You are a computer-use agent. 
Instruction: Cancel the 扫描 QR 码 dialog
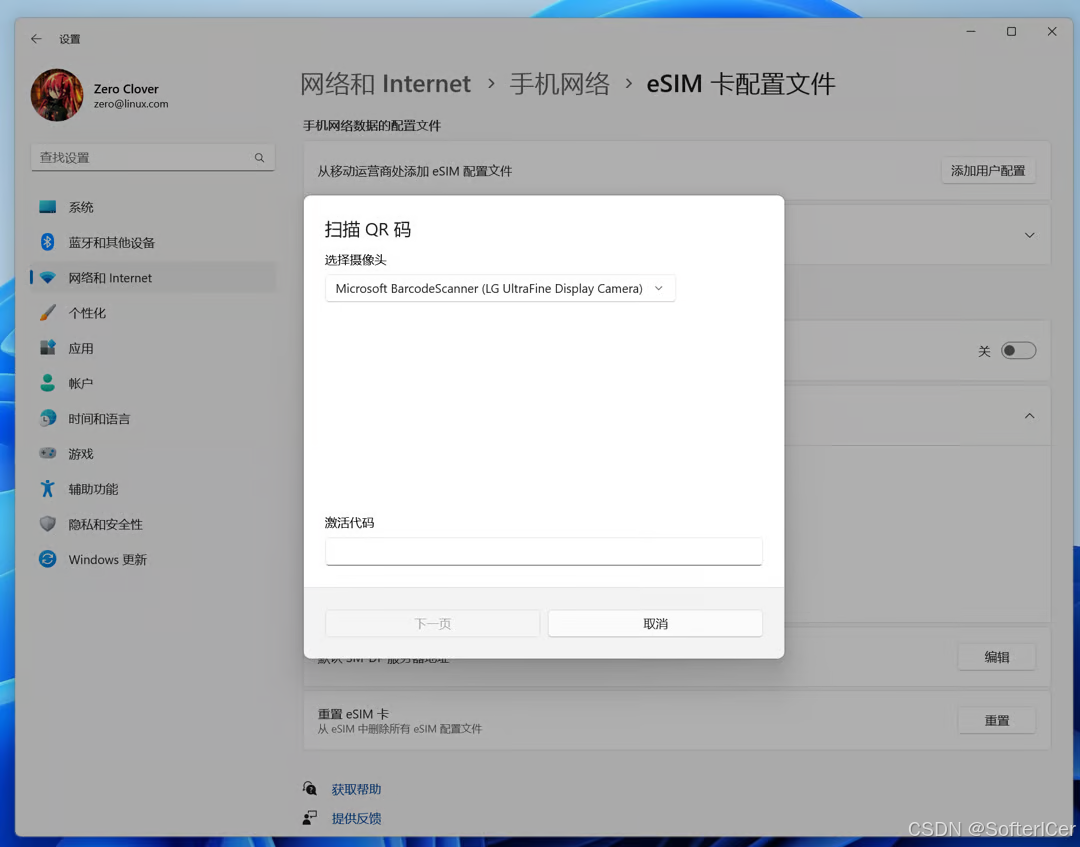[655, 623]
